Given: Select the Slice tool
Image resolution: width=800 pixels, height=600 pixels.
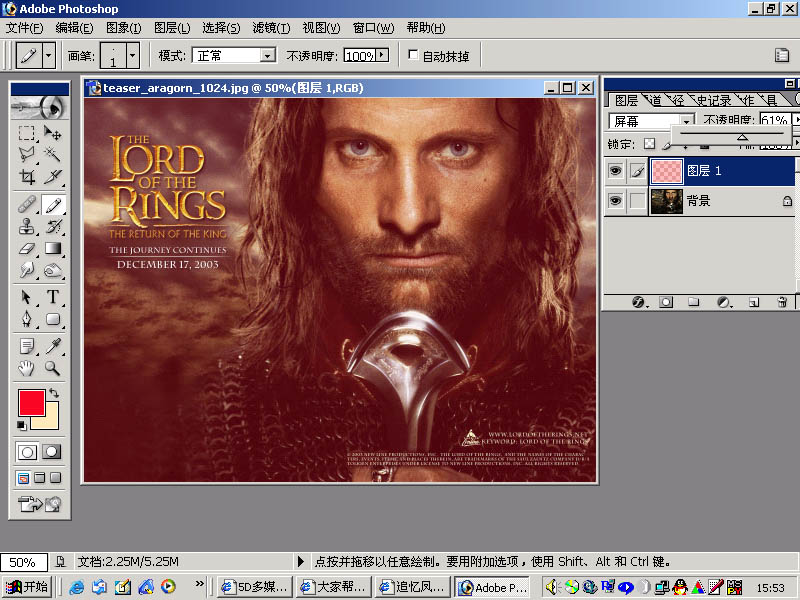Looking at the screenshot, I should click(53, 177).
